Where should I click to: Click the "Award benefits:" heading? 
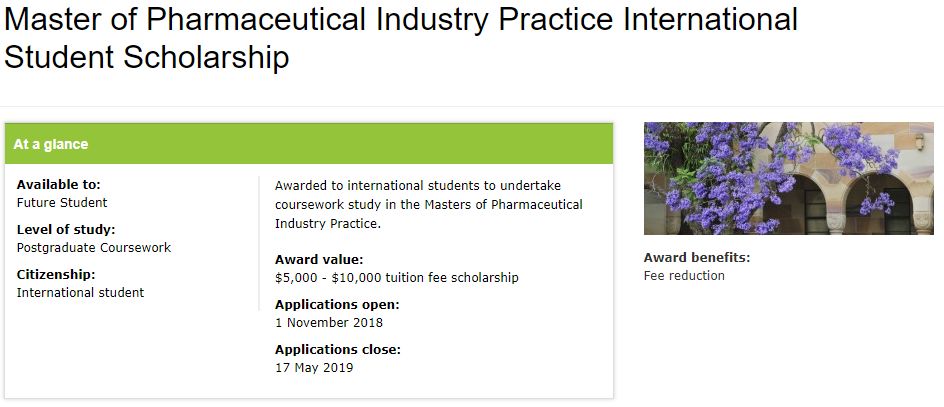[x=697, y=258]
